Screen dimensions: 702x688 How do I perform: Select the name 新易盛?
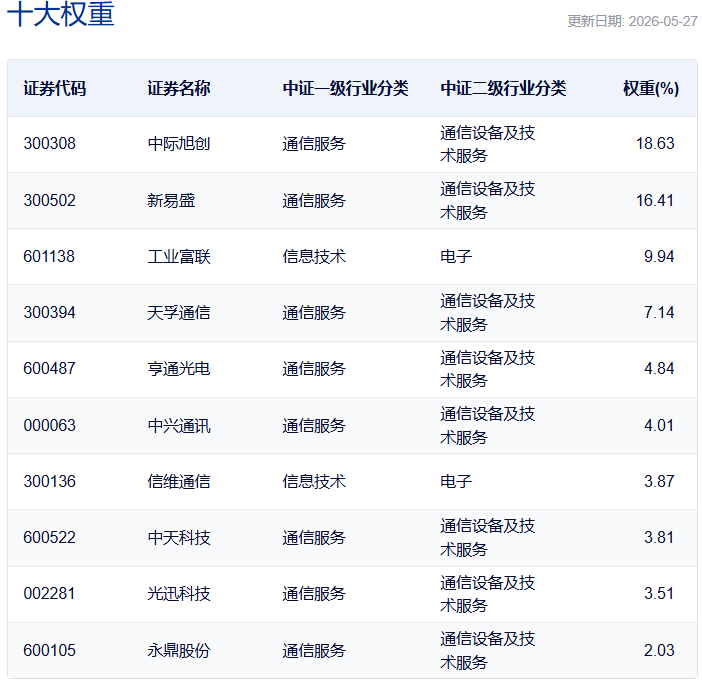(x=171, y=200)
